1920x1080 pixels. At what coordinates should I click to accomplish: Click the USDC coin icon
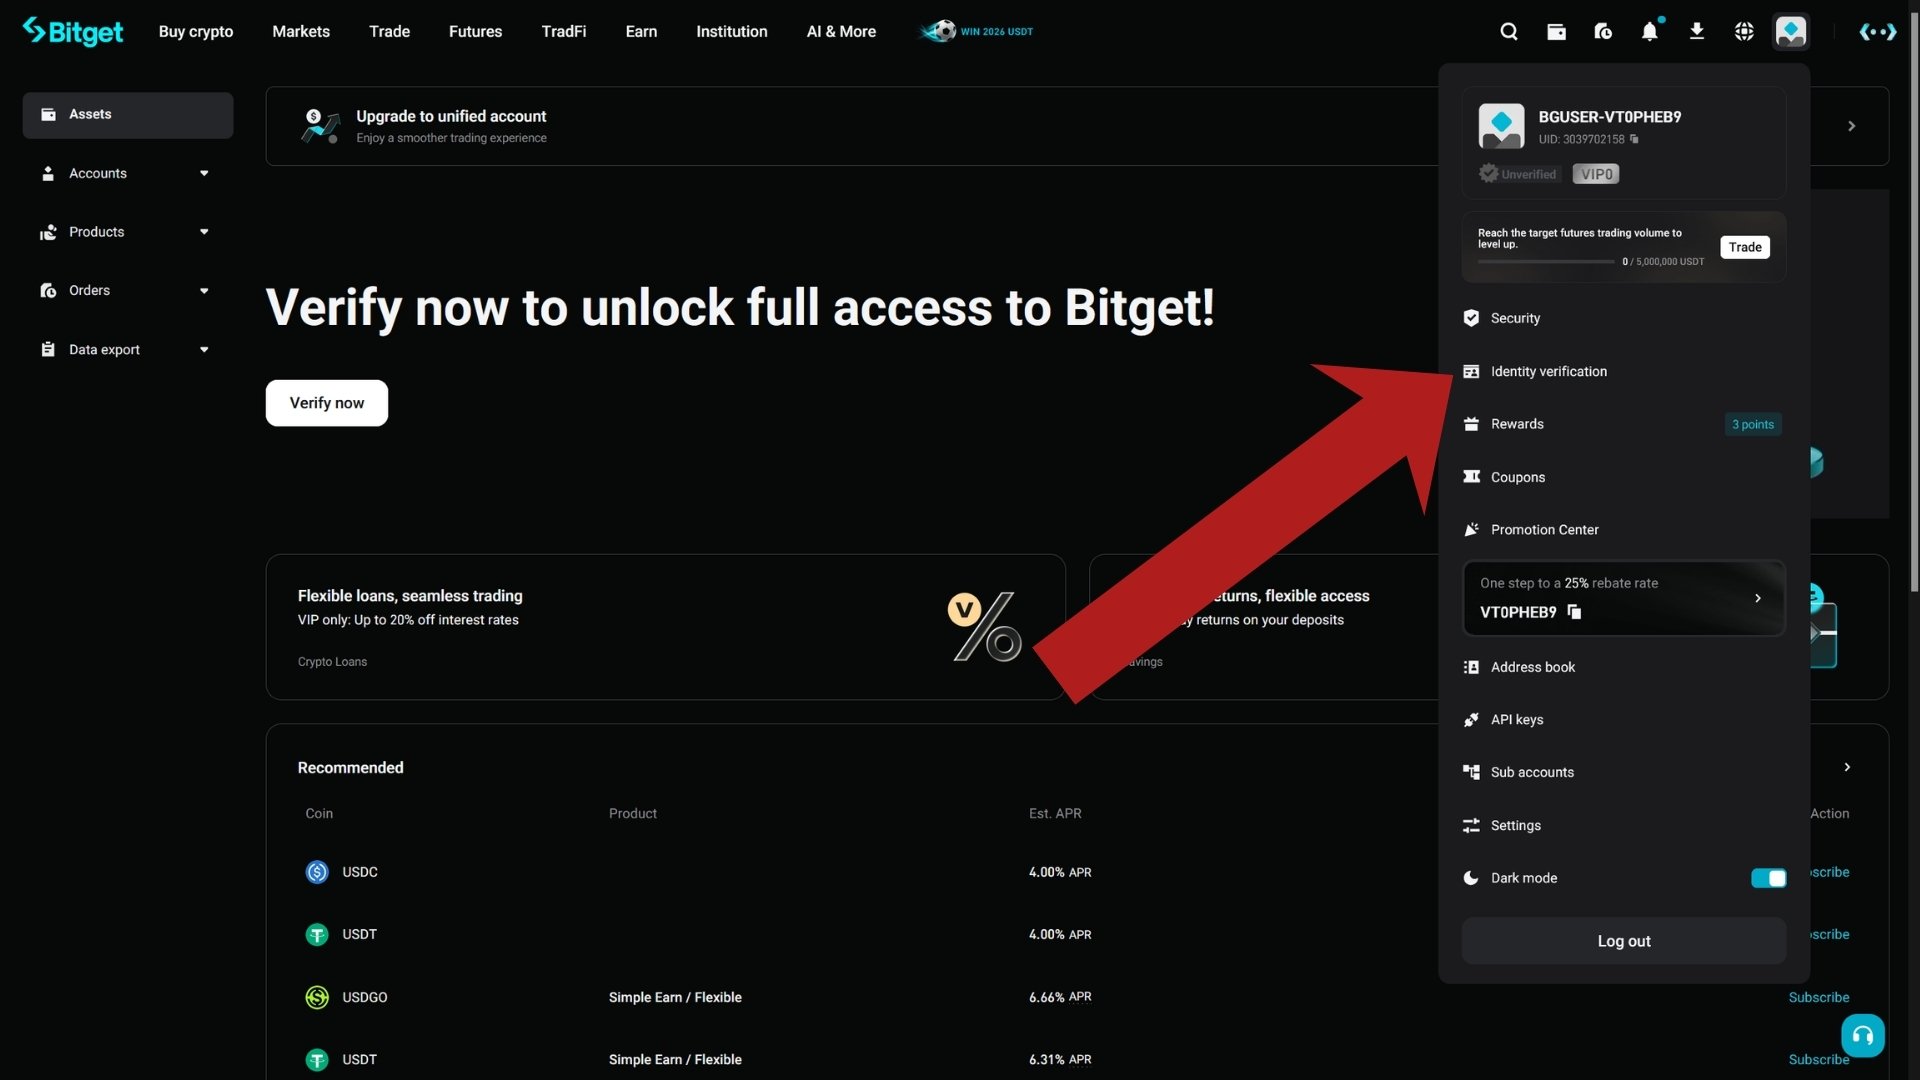[317, 872]
